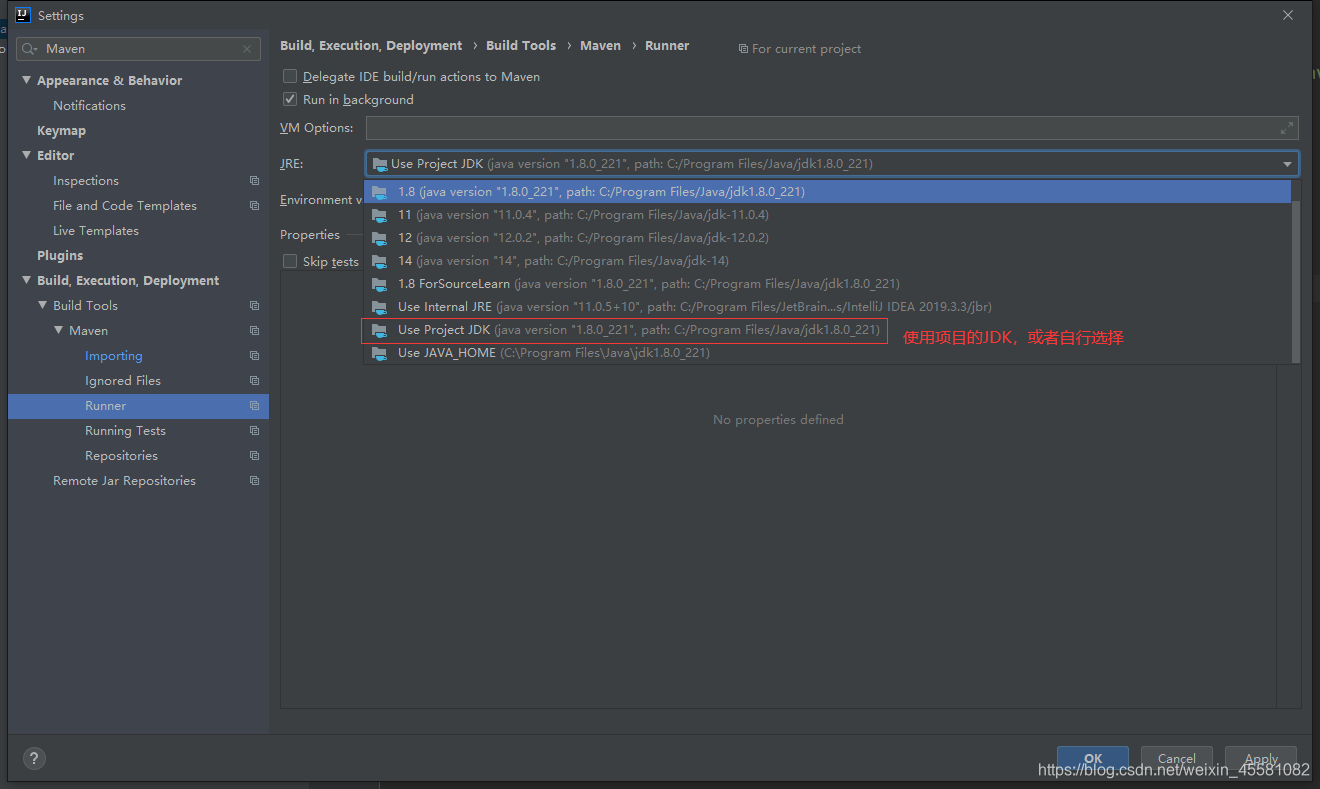
Task: Click the project-level icon beside Ignored Files
Action: point(254,381)
